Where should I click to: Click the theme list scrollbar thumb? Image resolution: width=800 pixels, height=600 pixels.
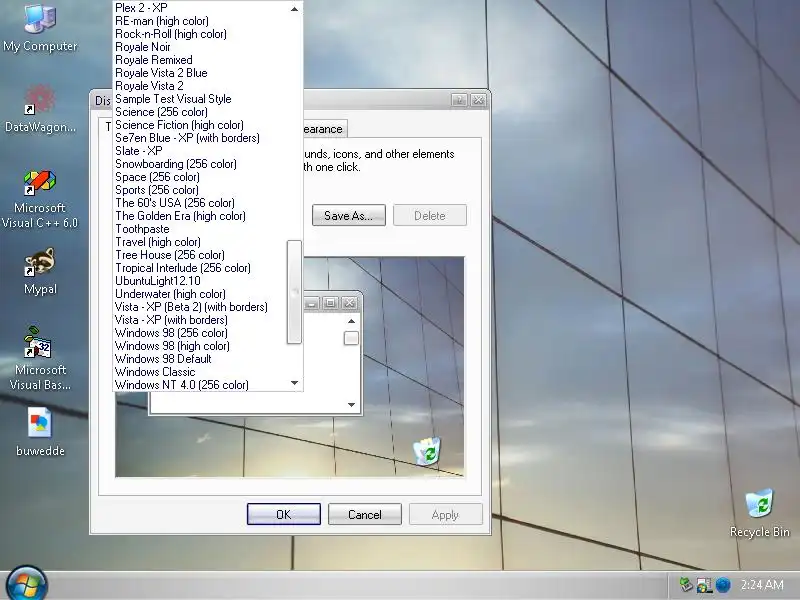pos(294,292)
